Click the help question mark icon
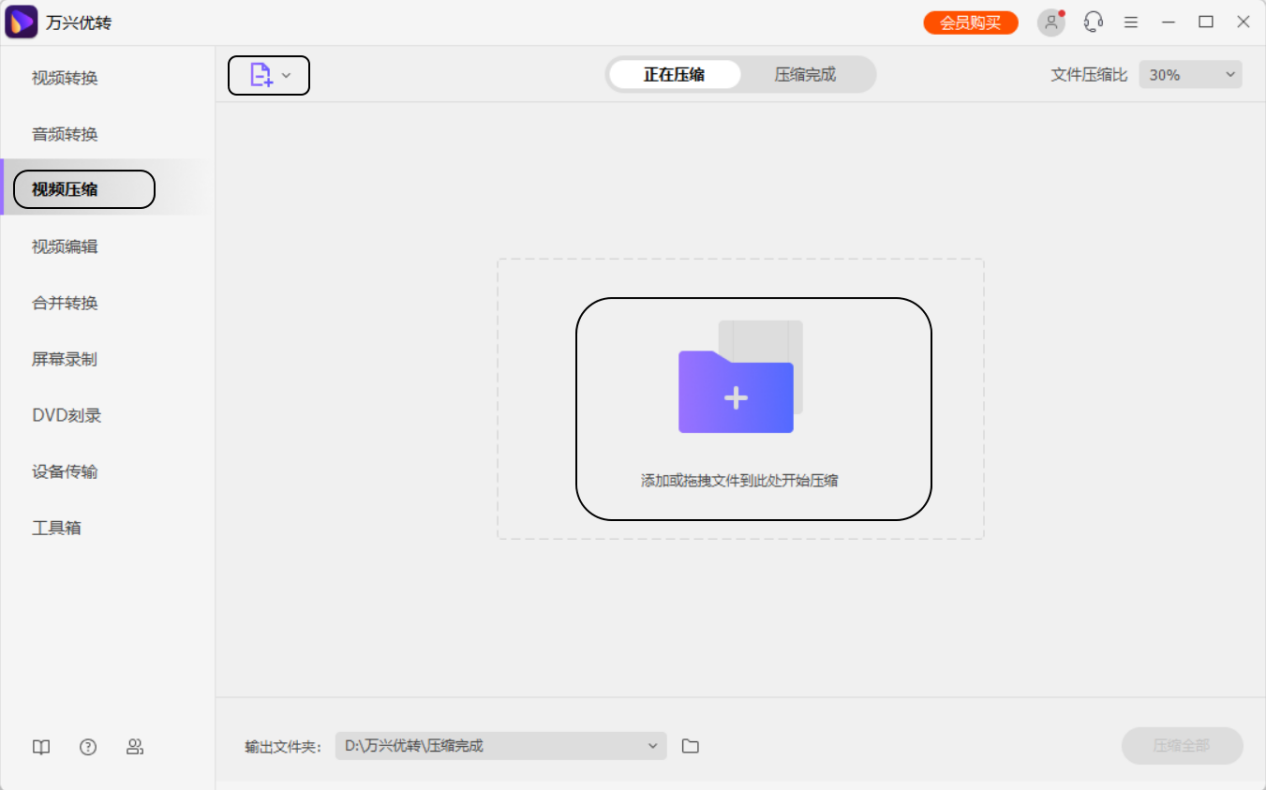The image size is (1266, 790). 87,746
